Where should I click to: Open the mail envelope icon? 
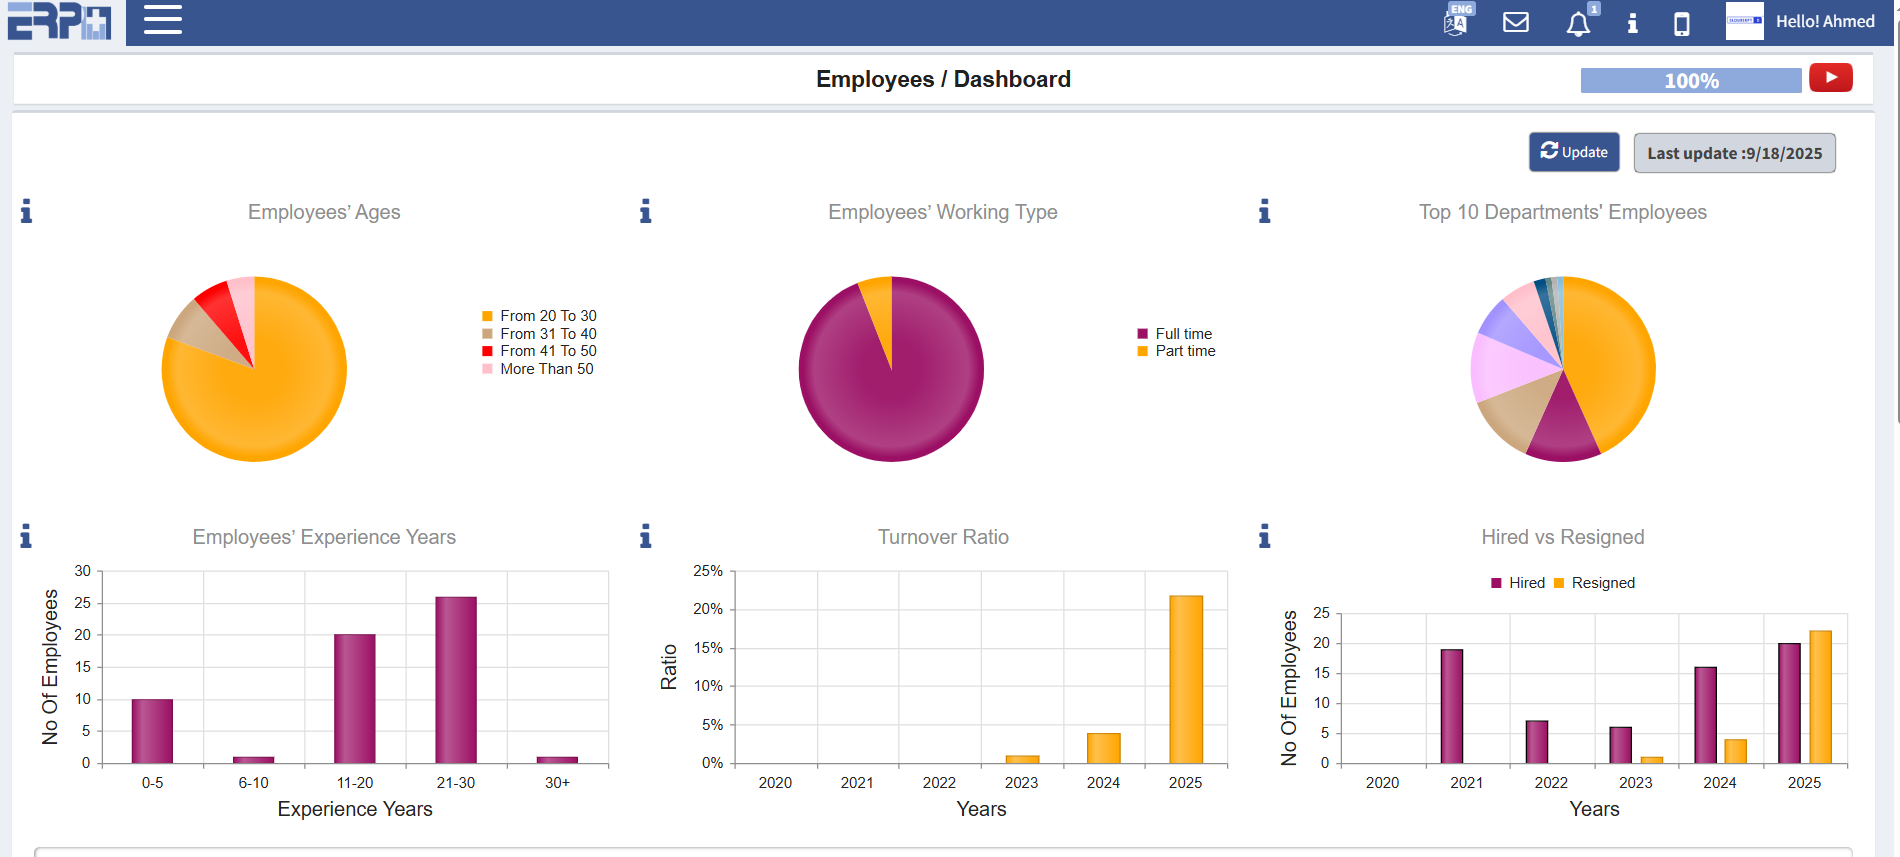click(x=1516, y=22)
